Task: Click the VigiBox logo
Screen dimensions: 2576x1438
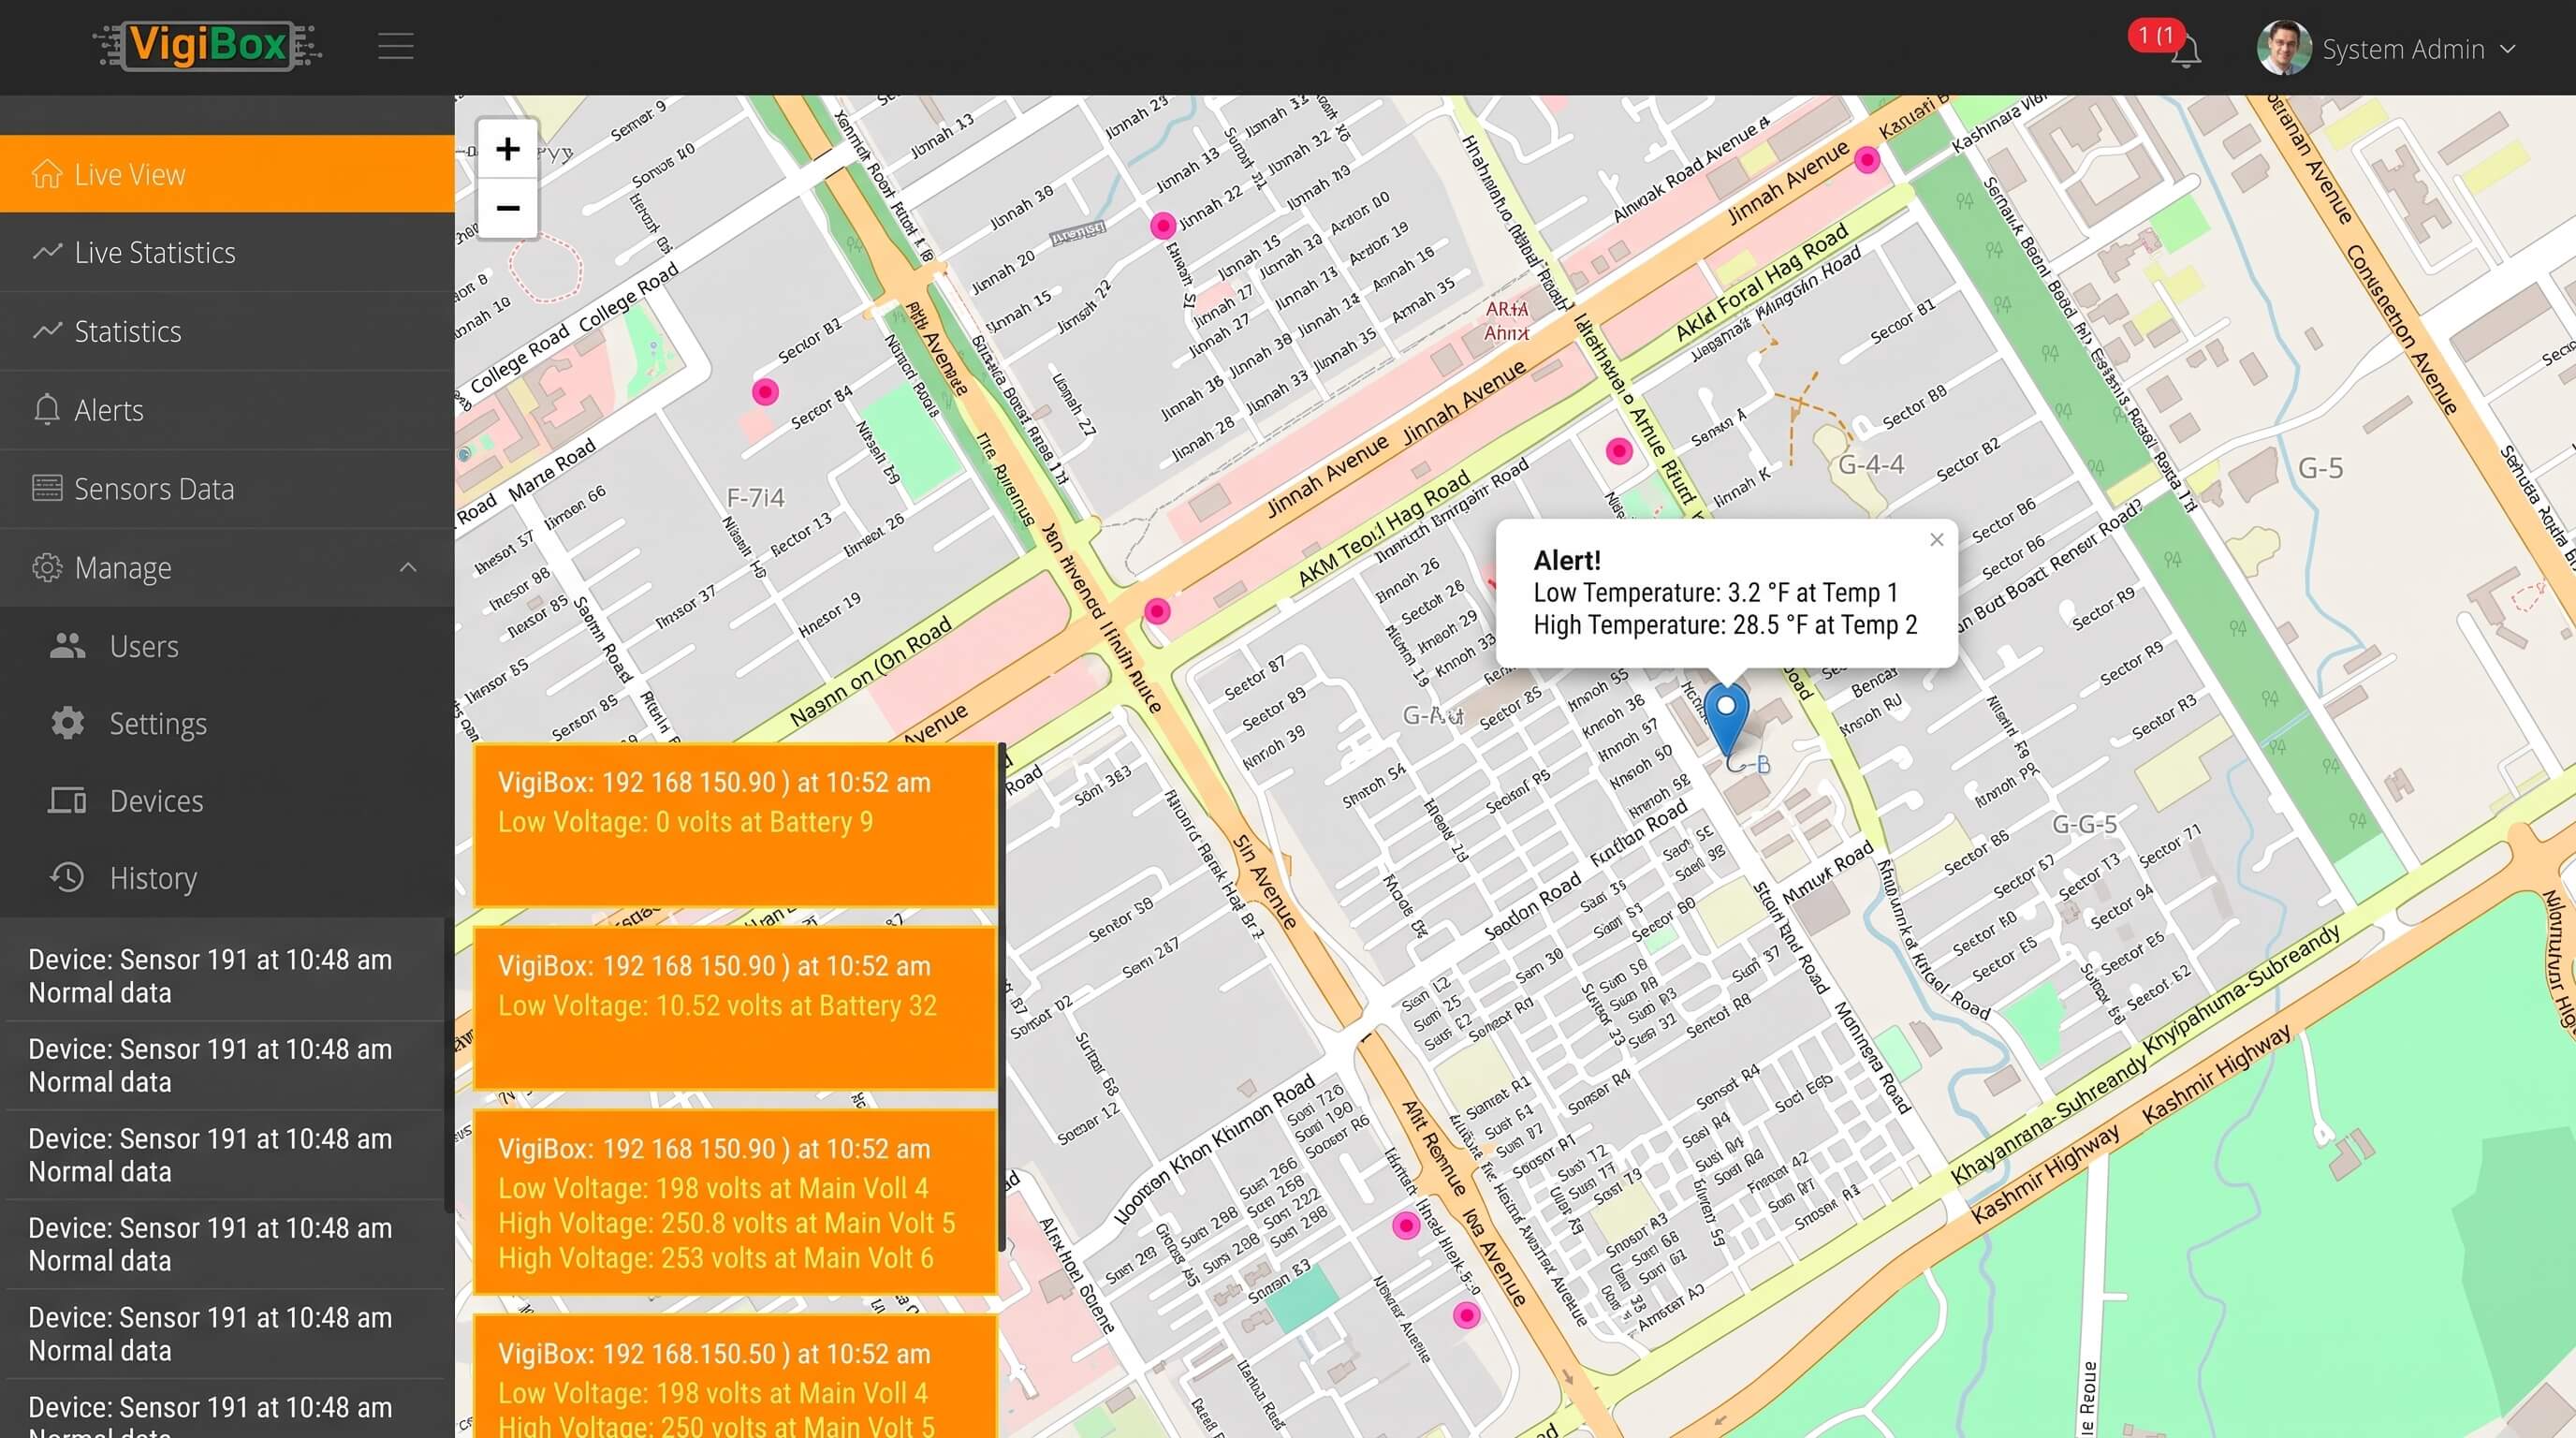Action: click(x=207, y=45)
